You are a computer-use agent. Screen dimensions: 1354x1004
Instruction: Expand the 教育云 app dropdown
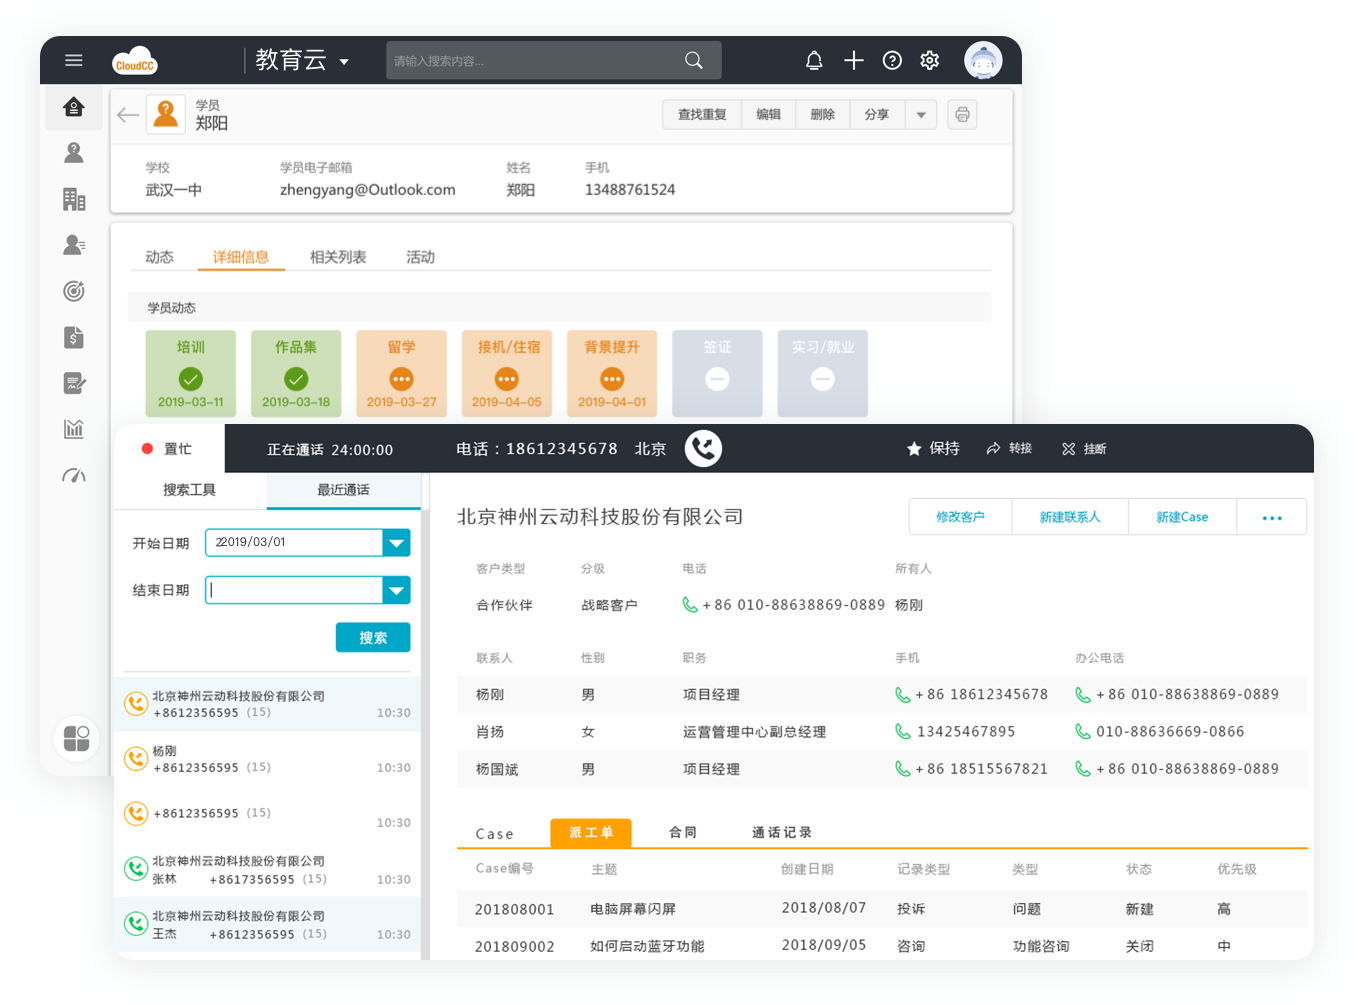(x=344, y=61)
